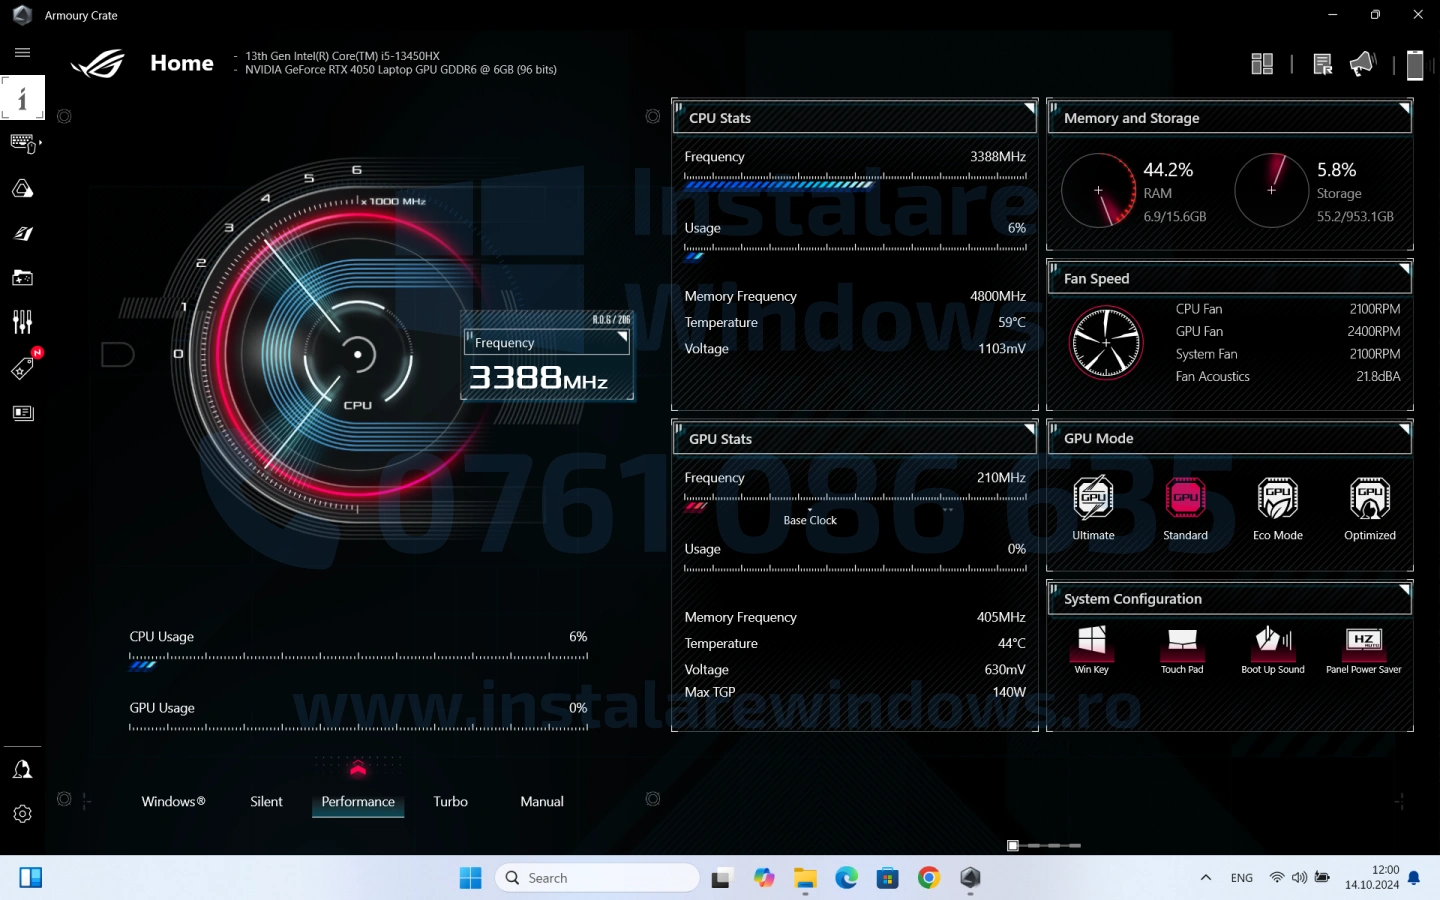Expand the Memory and Storage panel arrow
The width and height of the screenshot is (1440, 900).
click(1404, 108)
